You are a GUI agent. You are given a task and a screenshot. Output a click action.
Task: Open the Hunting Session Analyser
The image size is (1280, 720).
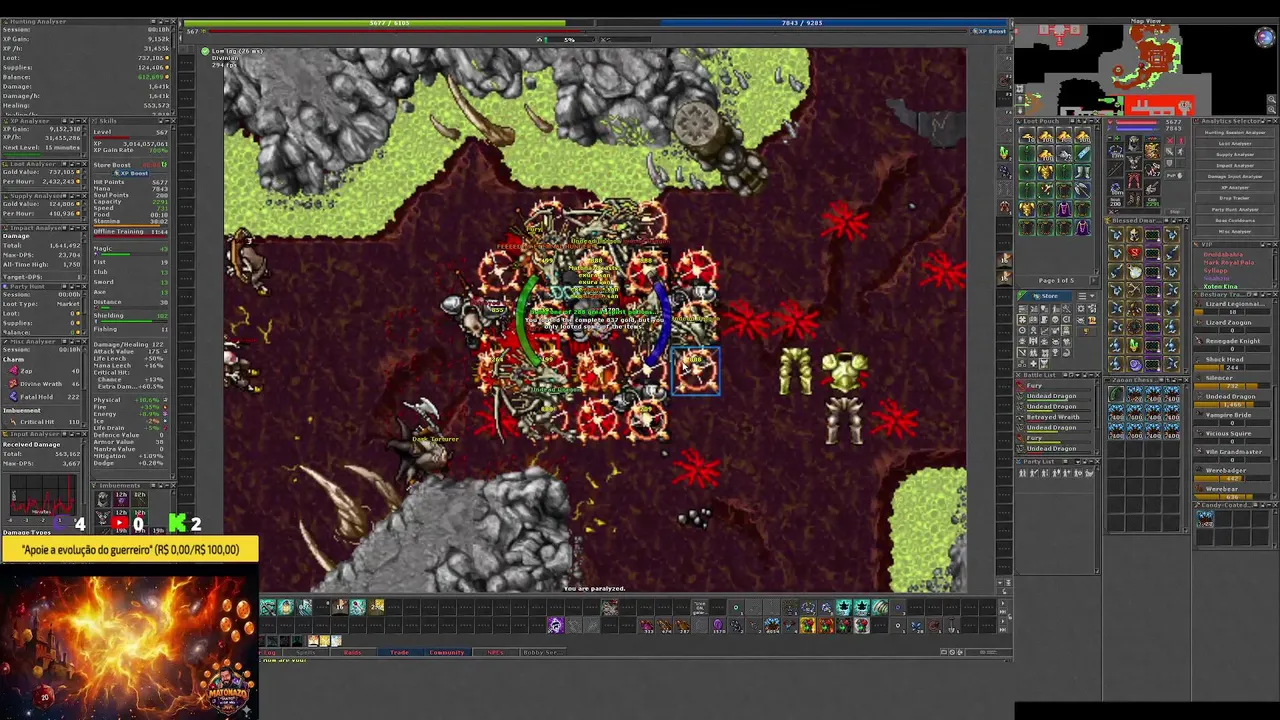[x=1235, y=132]
